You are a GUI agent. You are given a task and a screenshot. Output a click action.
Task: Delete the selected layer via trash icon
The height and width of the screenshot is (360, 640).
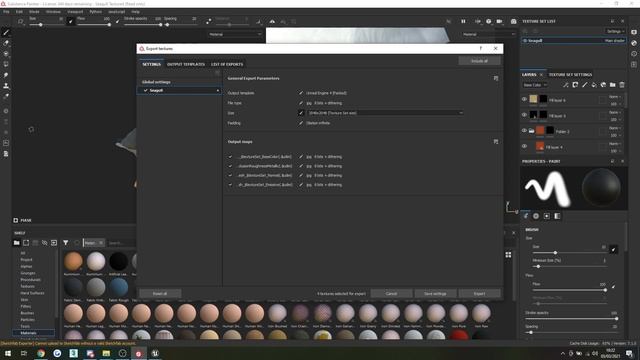[622, 85]
